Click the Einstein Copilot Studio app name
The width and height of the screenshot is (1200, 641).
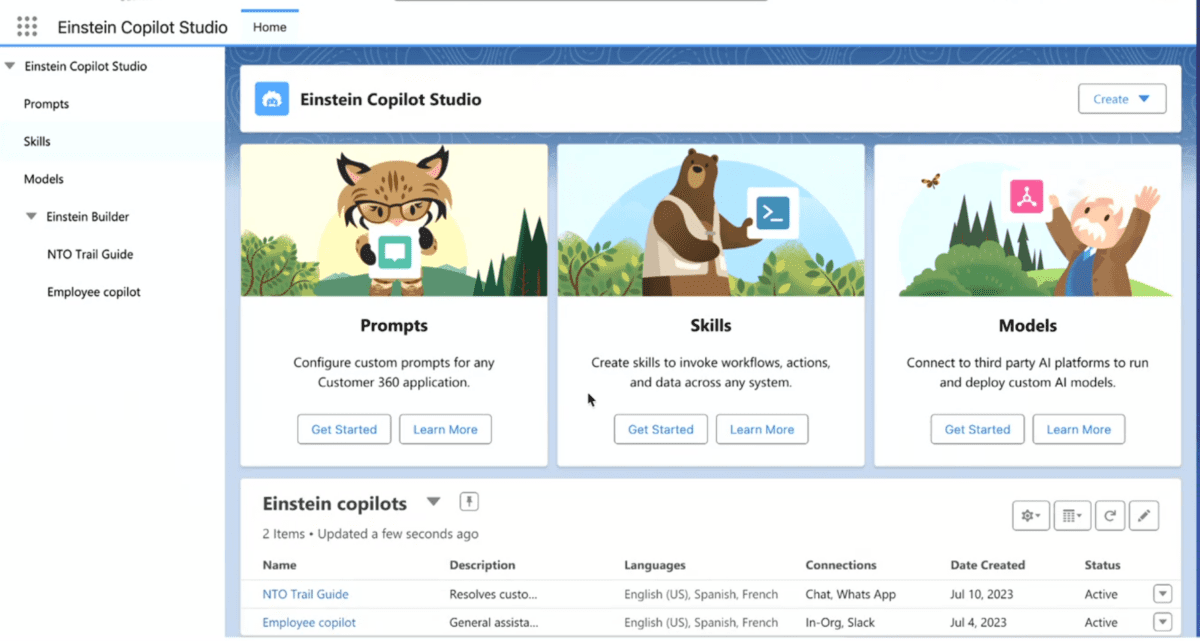[142, 27]
